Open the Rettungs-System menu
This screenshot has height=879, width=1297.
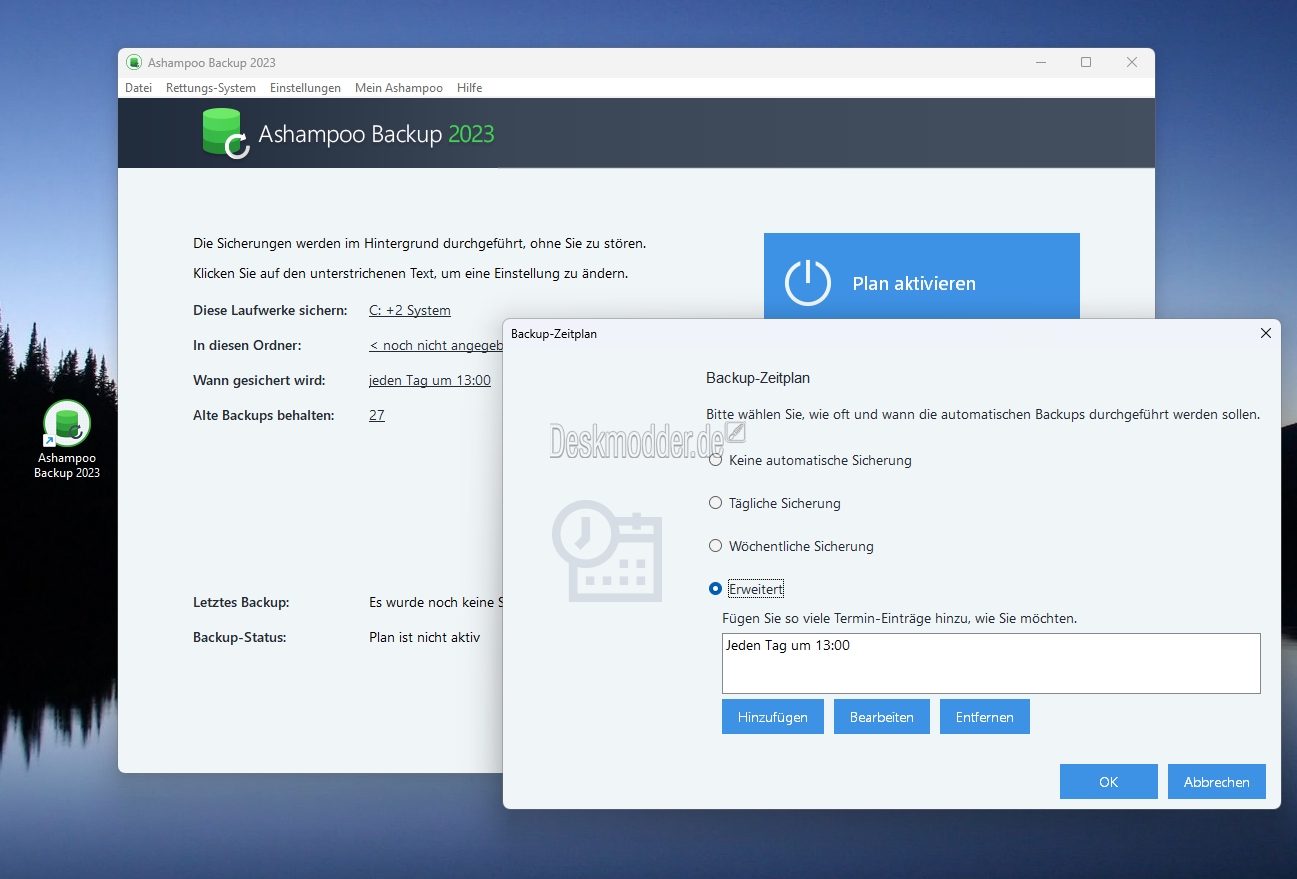coord(211,88)
